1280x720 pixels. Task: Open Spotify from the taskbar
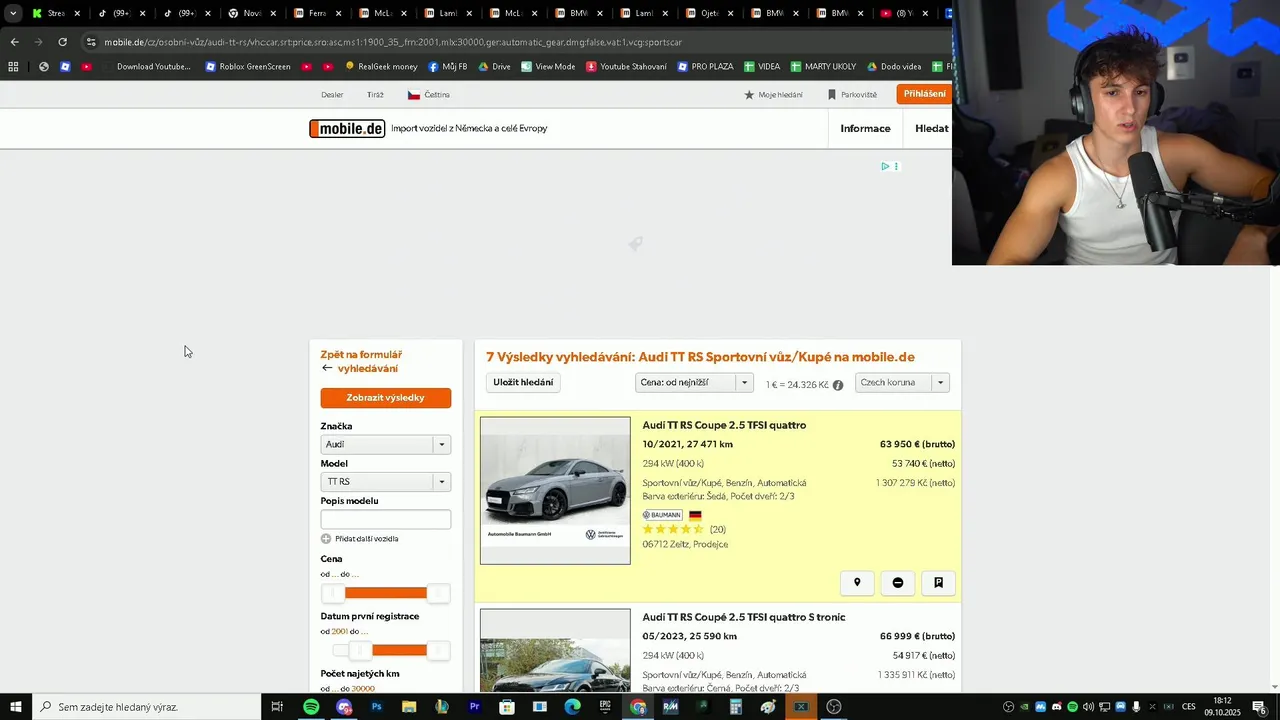(311, 707)
